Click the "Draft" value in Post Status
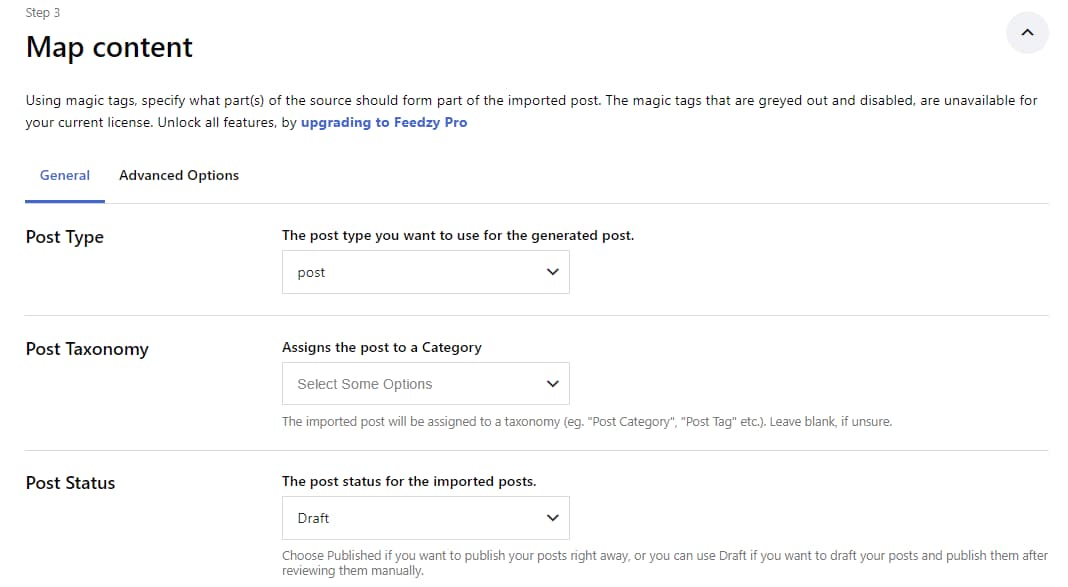 click(312, 517)
